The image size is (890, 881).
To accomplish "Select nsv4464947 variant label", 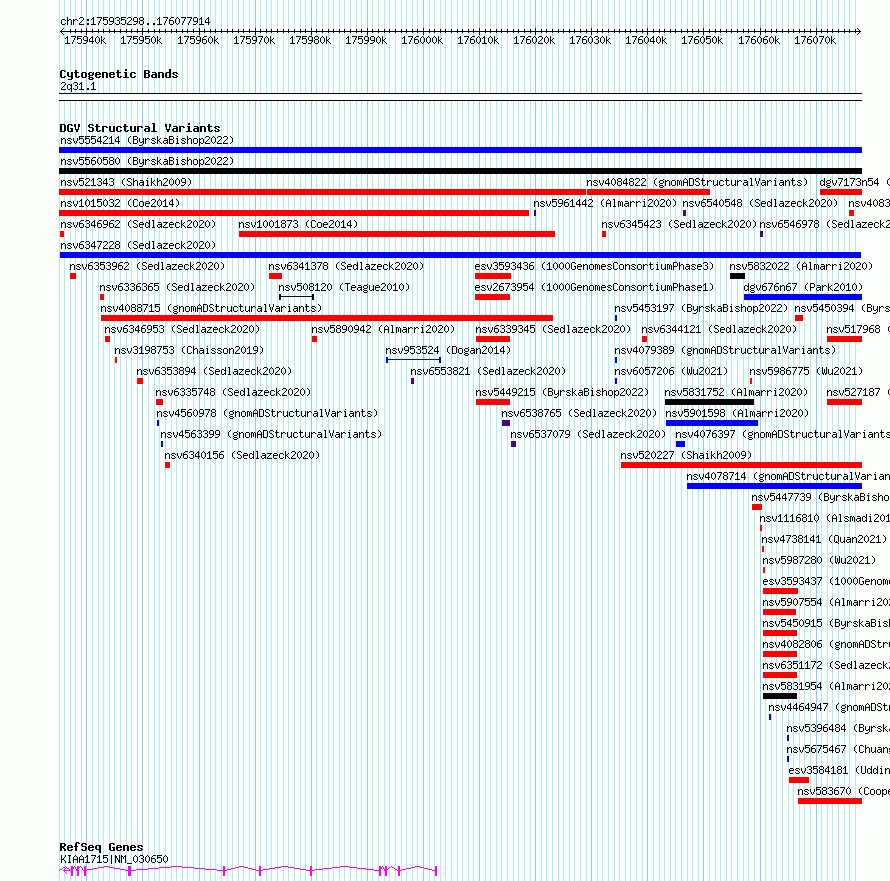I will (x=829, y=707).
